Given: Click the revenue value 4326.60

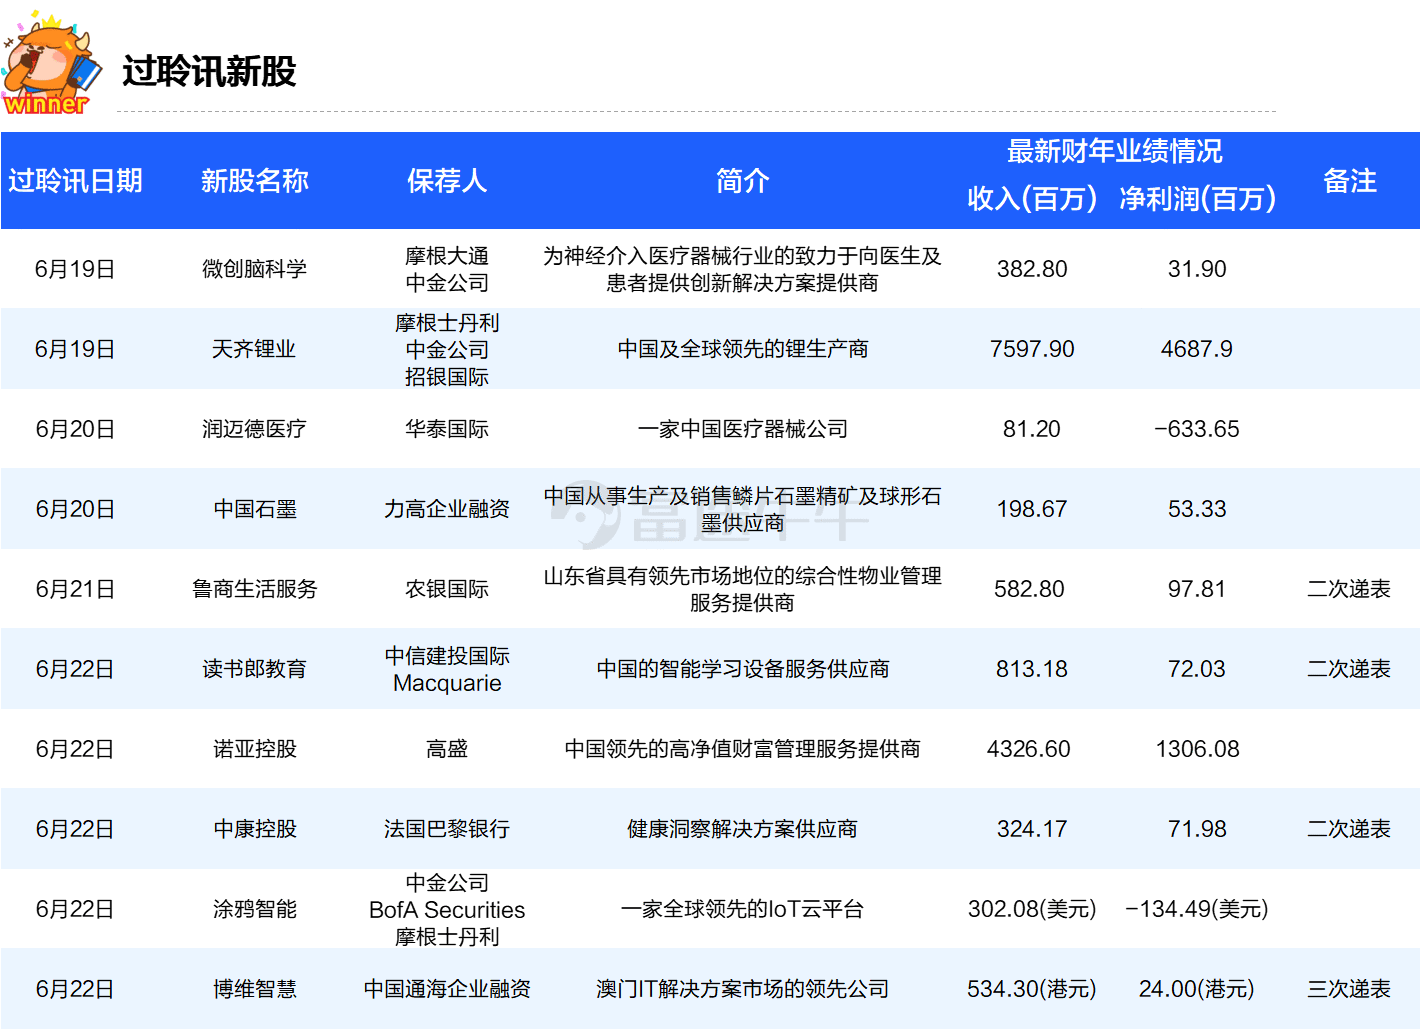Looking at the screenshot, I should pos(1029,749).
